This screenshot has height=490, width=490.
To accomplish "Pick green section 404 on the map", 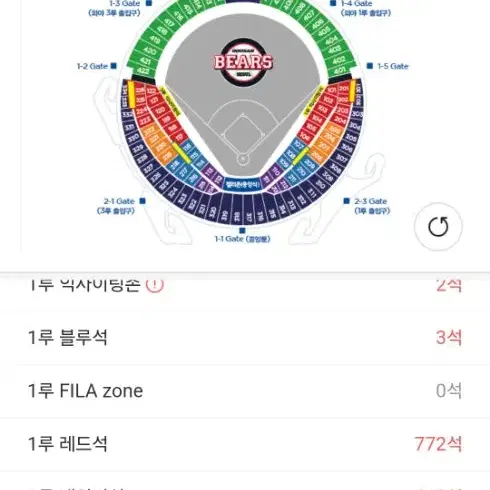I will point(331,40).
